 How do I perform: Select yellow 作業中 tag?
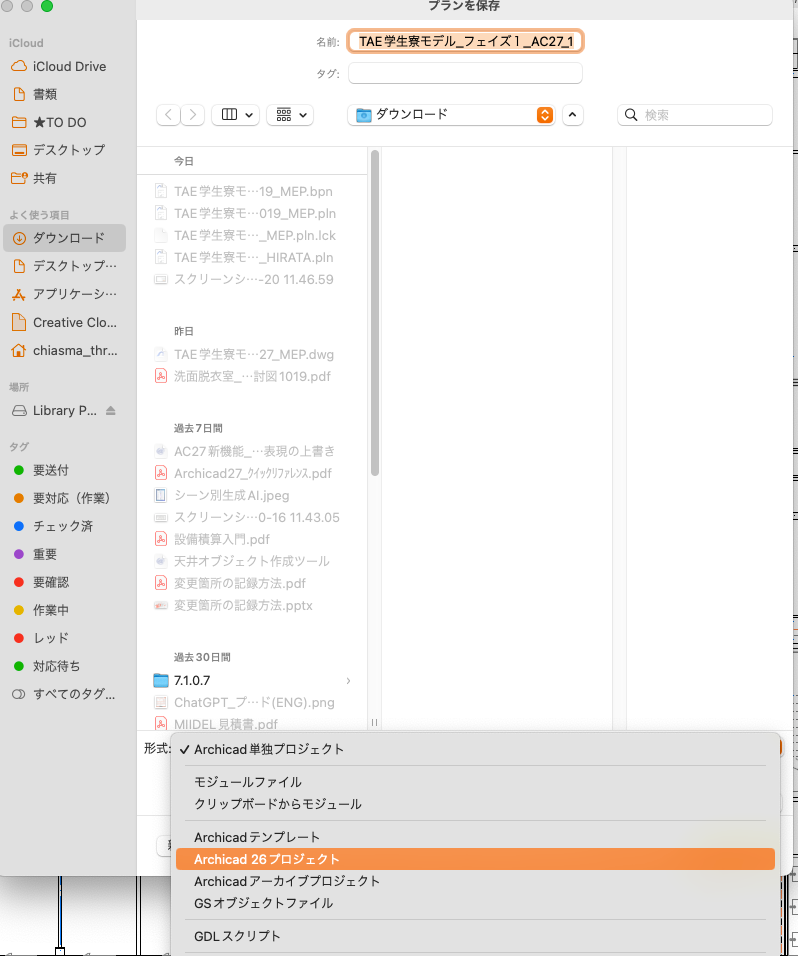[64, 610]
